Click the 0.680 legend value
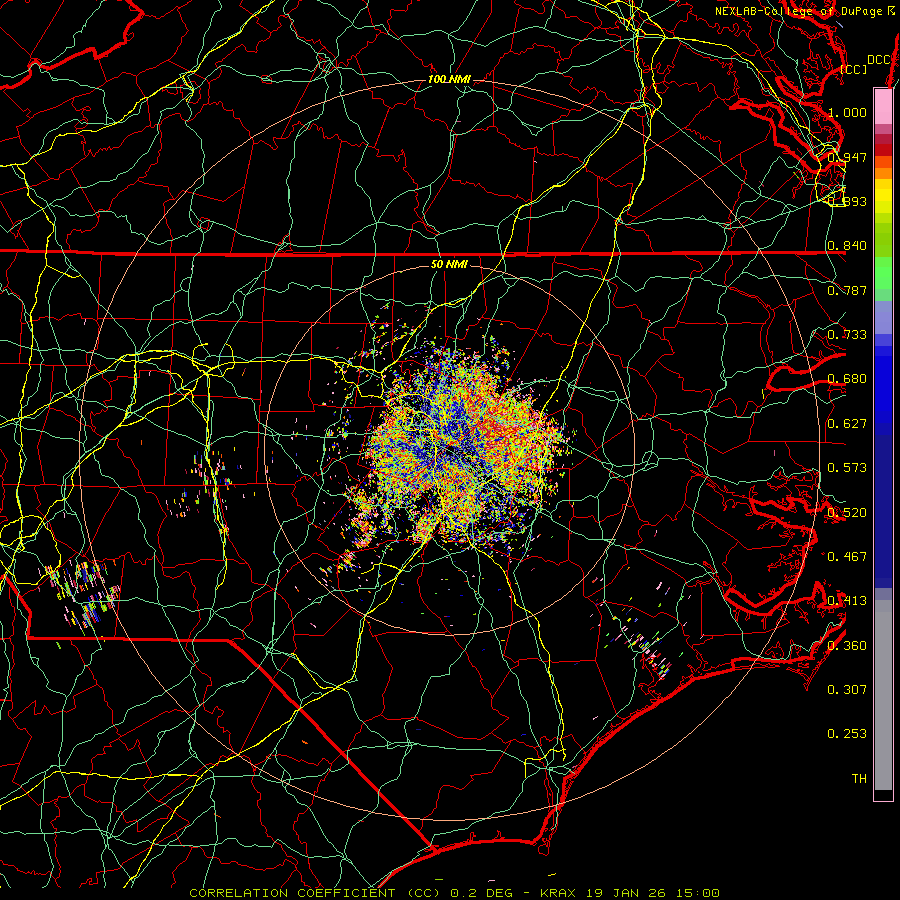 847,379
